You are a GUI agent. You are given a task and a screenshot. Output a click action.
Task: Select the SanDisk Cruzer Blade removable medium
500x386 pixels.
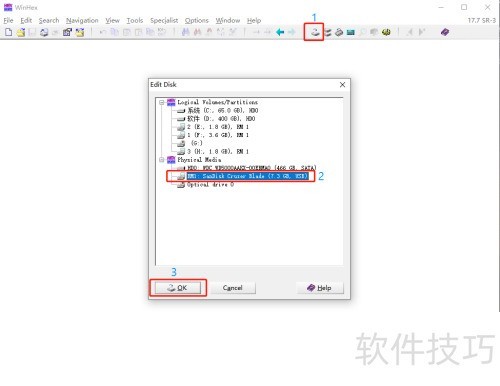tap(247, 176)
